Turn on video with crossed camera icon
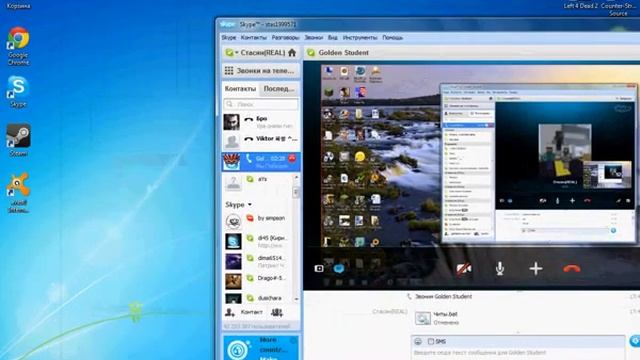The image size is (640, 360). 464,268
